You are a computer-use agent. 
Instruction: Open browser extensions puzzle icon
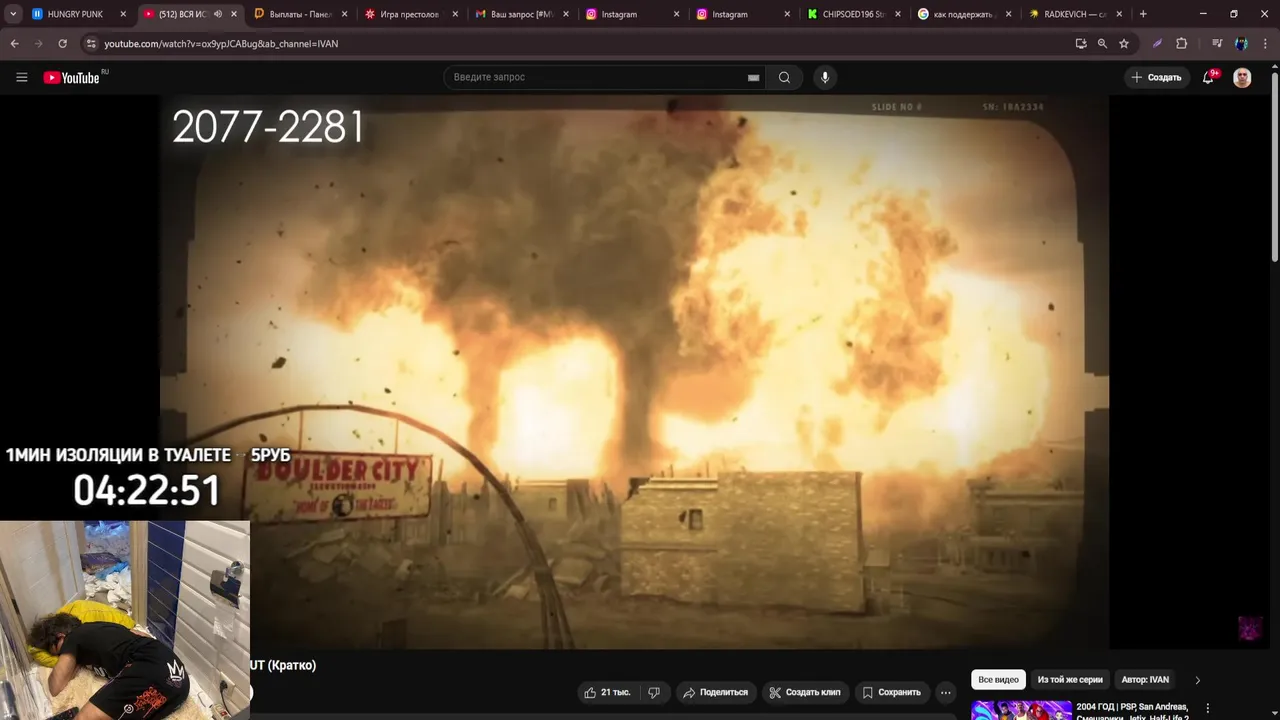pyautogui.click(x=1181, y=44)
